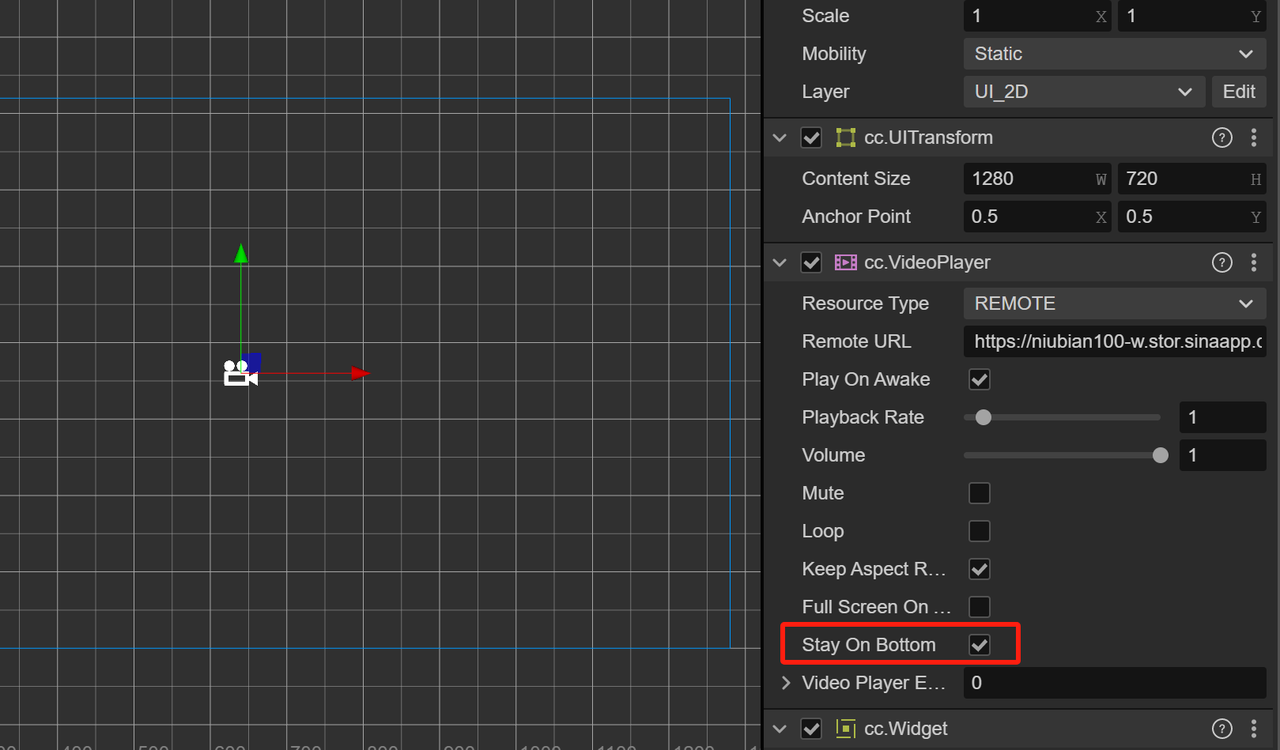The width and height of the screenshot is (1280, 750).
Task: Open help for cc.VideoPlayer component
Action: click(1221, 263)
